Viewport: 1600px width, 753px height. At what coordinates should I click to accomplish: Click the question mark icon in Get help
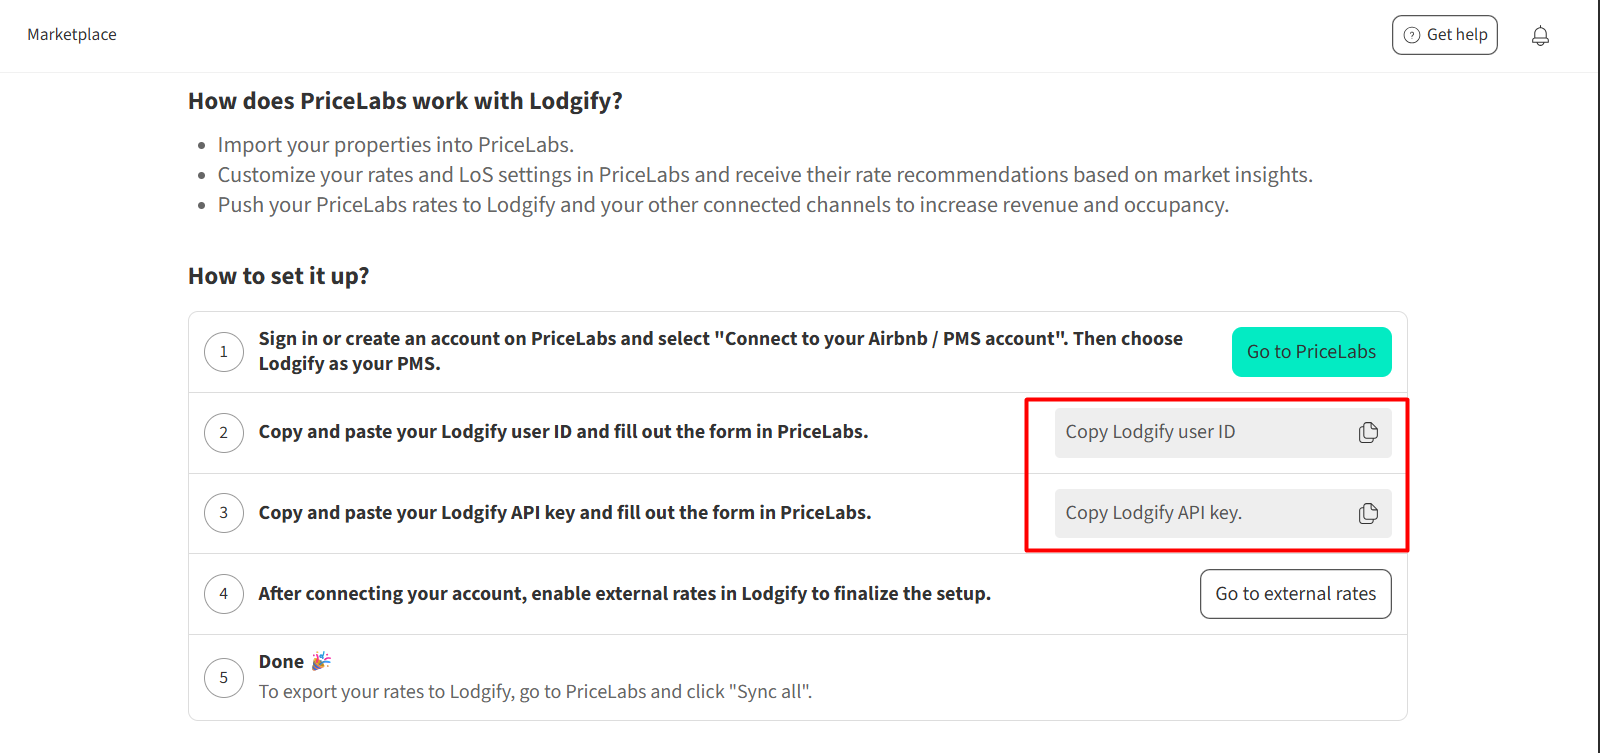1412,35
